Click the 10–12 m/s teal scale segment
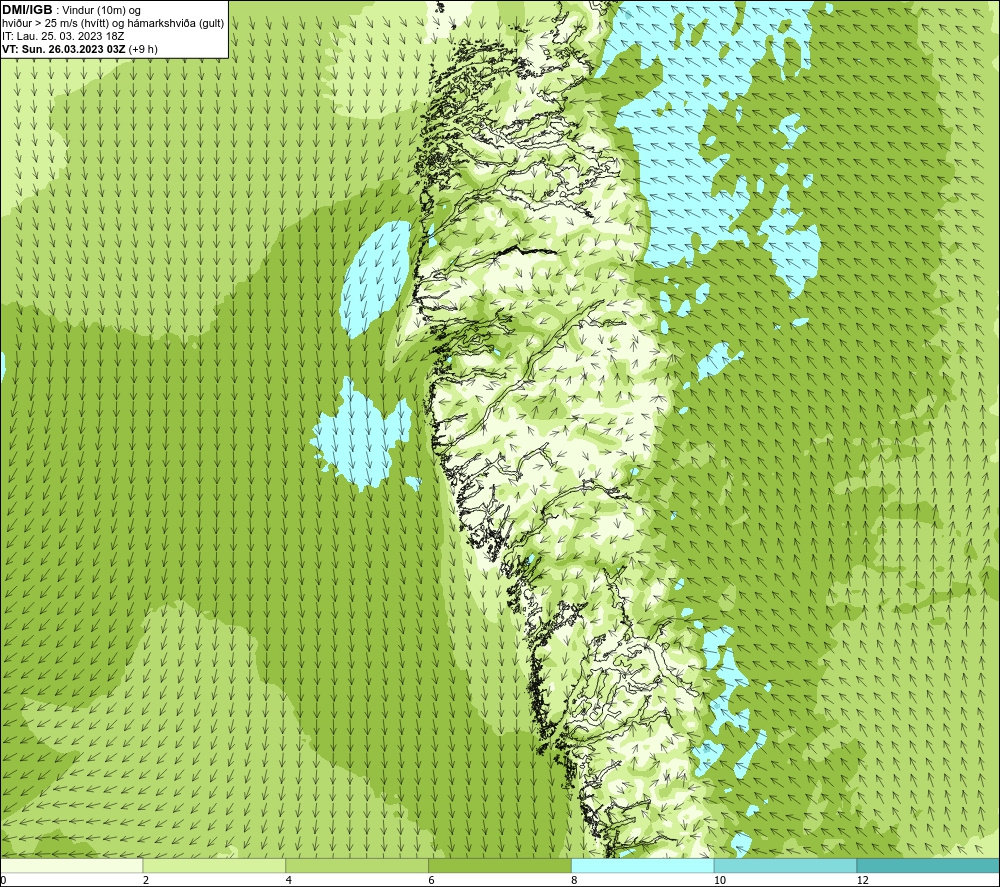Viewport: 1000px width, 887px height. [x=786, y=866]
